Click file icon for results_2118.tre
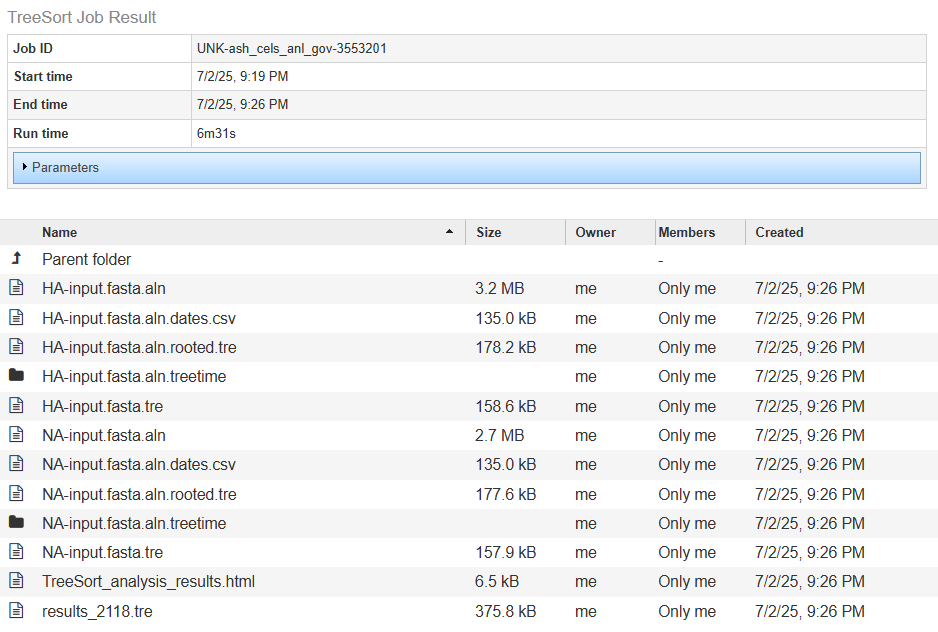The height and width of the screenshot is (632, 938). coord(16,610)
